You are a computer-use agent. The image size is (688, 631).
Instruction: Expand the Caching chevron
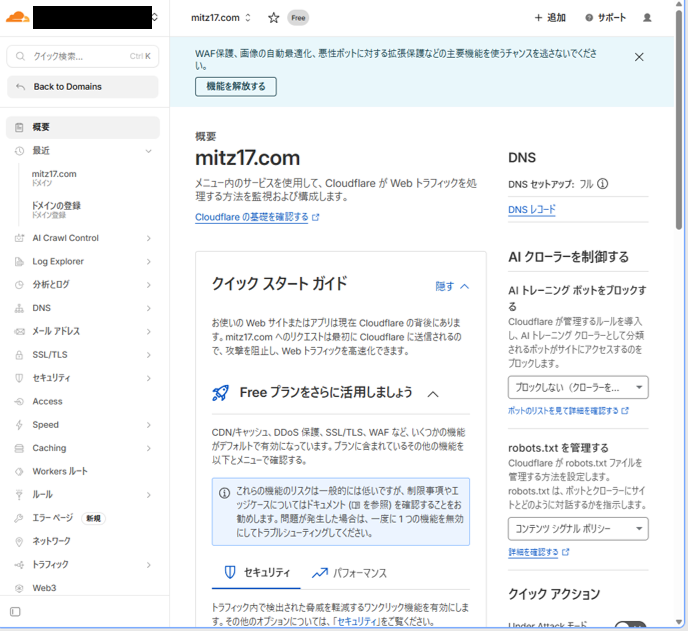coord(149,448)
